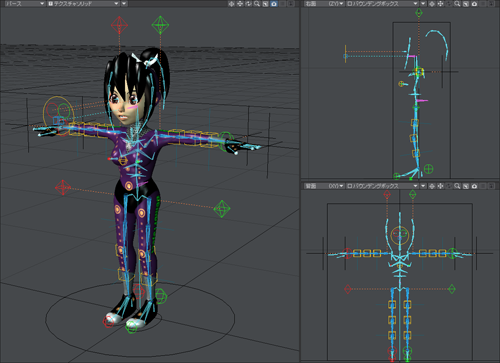Screen dimensions: 500x363
Task: Click the zoom magnifier icon in back view
Action: [457, 186]
